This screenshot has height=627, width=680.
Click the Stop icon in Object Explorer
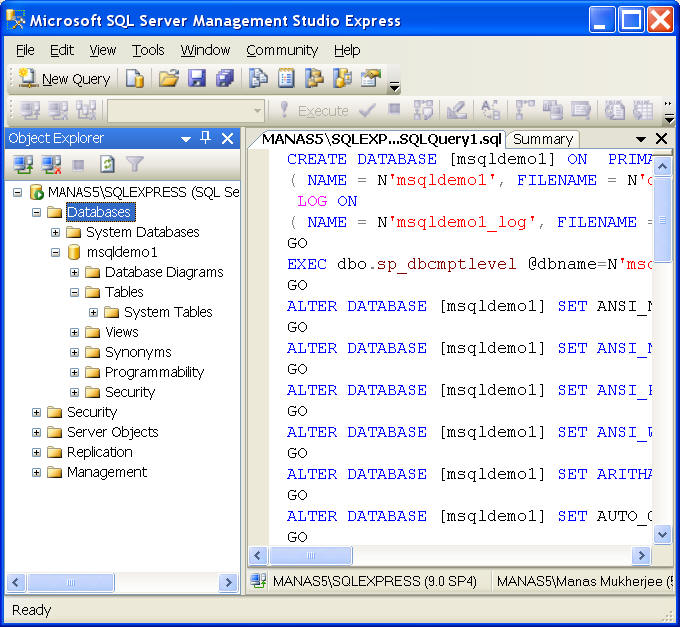(x=78, y=165)
